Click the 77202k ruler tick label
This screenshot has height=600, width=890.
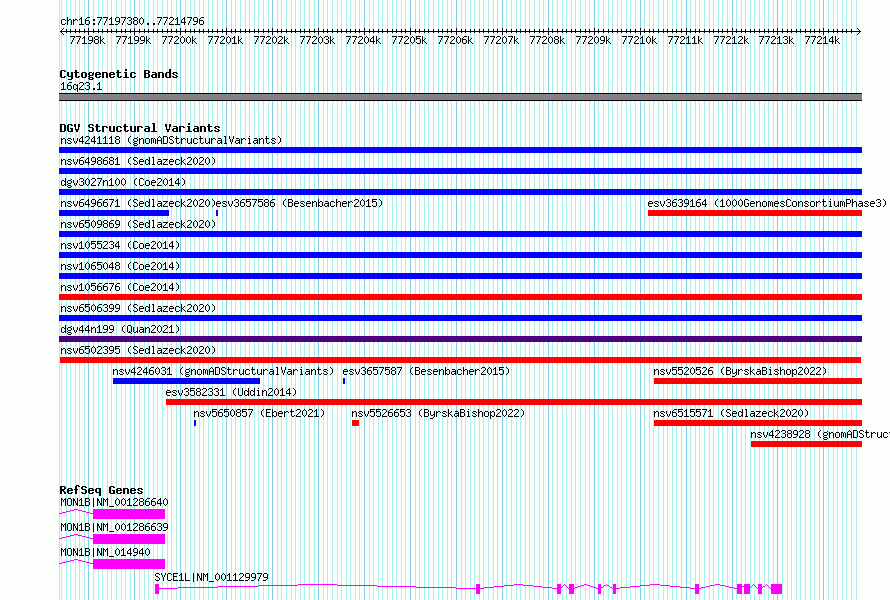[x=271, y=40]
